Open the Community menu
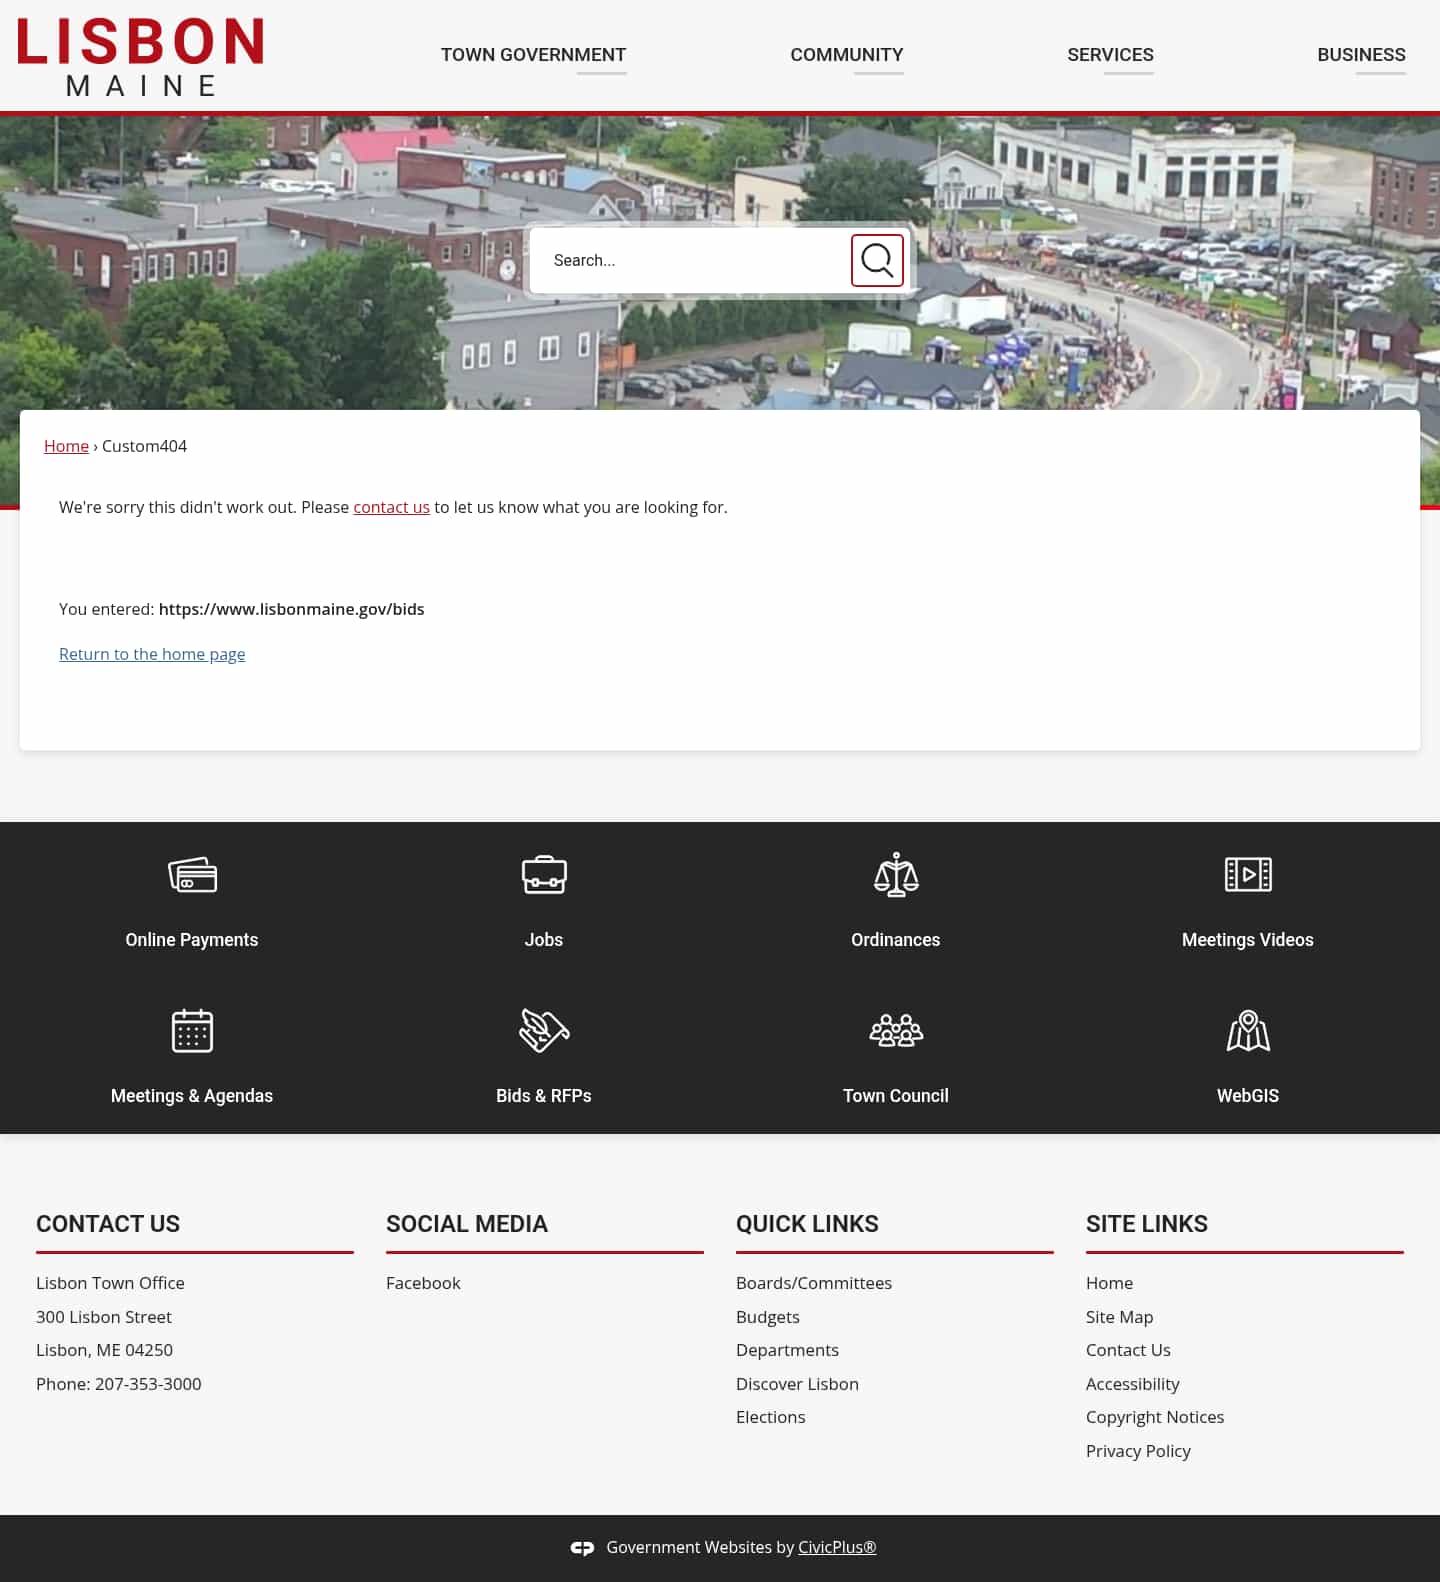This screenshot has height=1582, width=1440. [846, 55]
